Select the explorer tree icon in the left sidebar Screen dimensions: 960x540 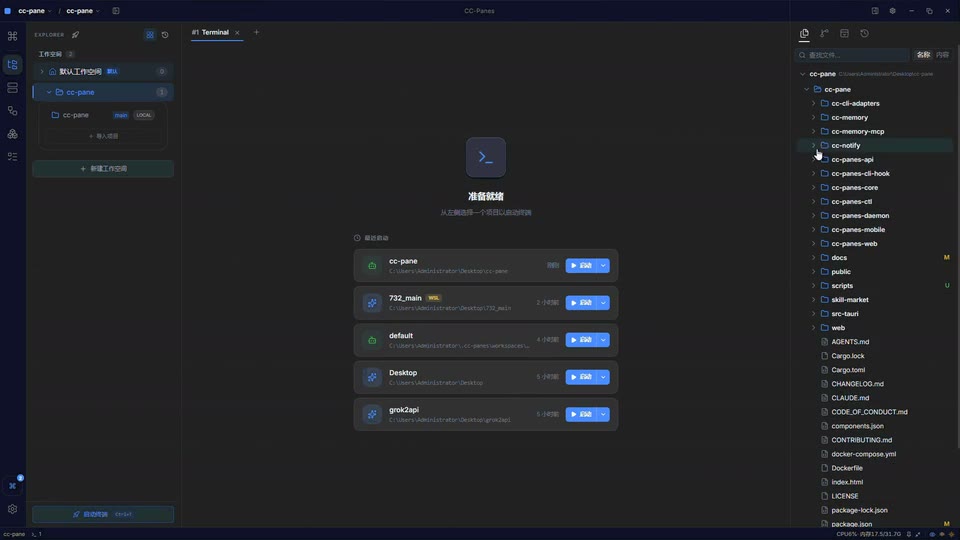point(12,64)
